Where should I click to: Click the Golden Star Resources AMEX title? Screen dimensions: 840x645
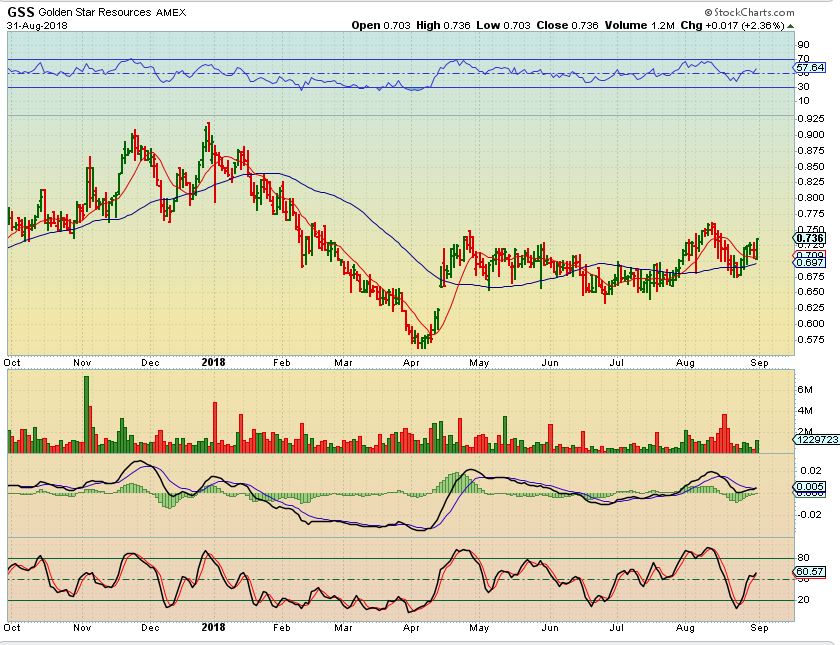(x=98, y=12)
